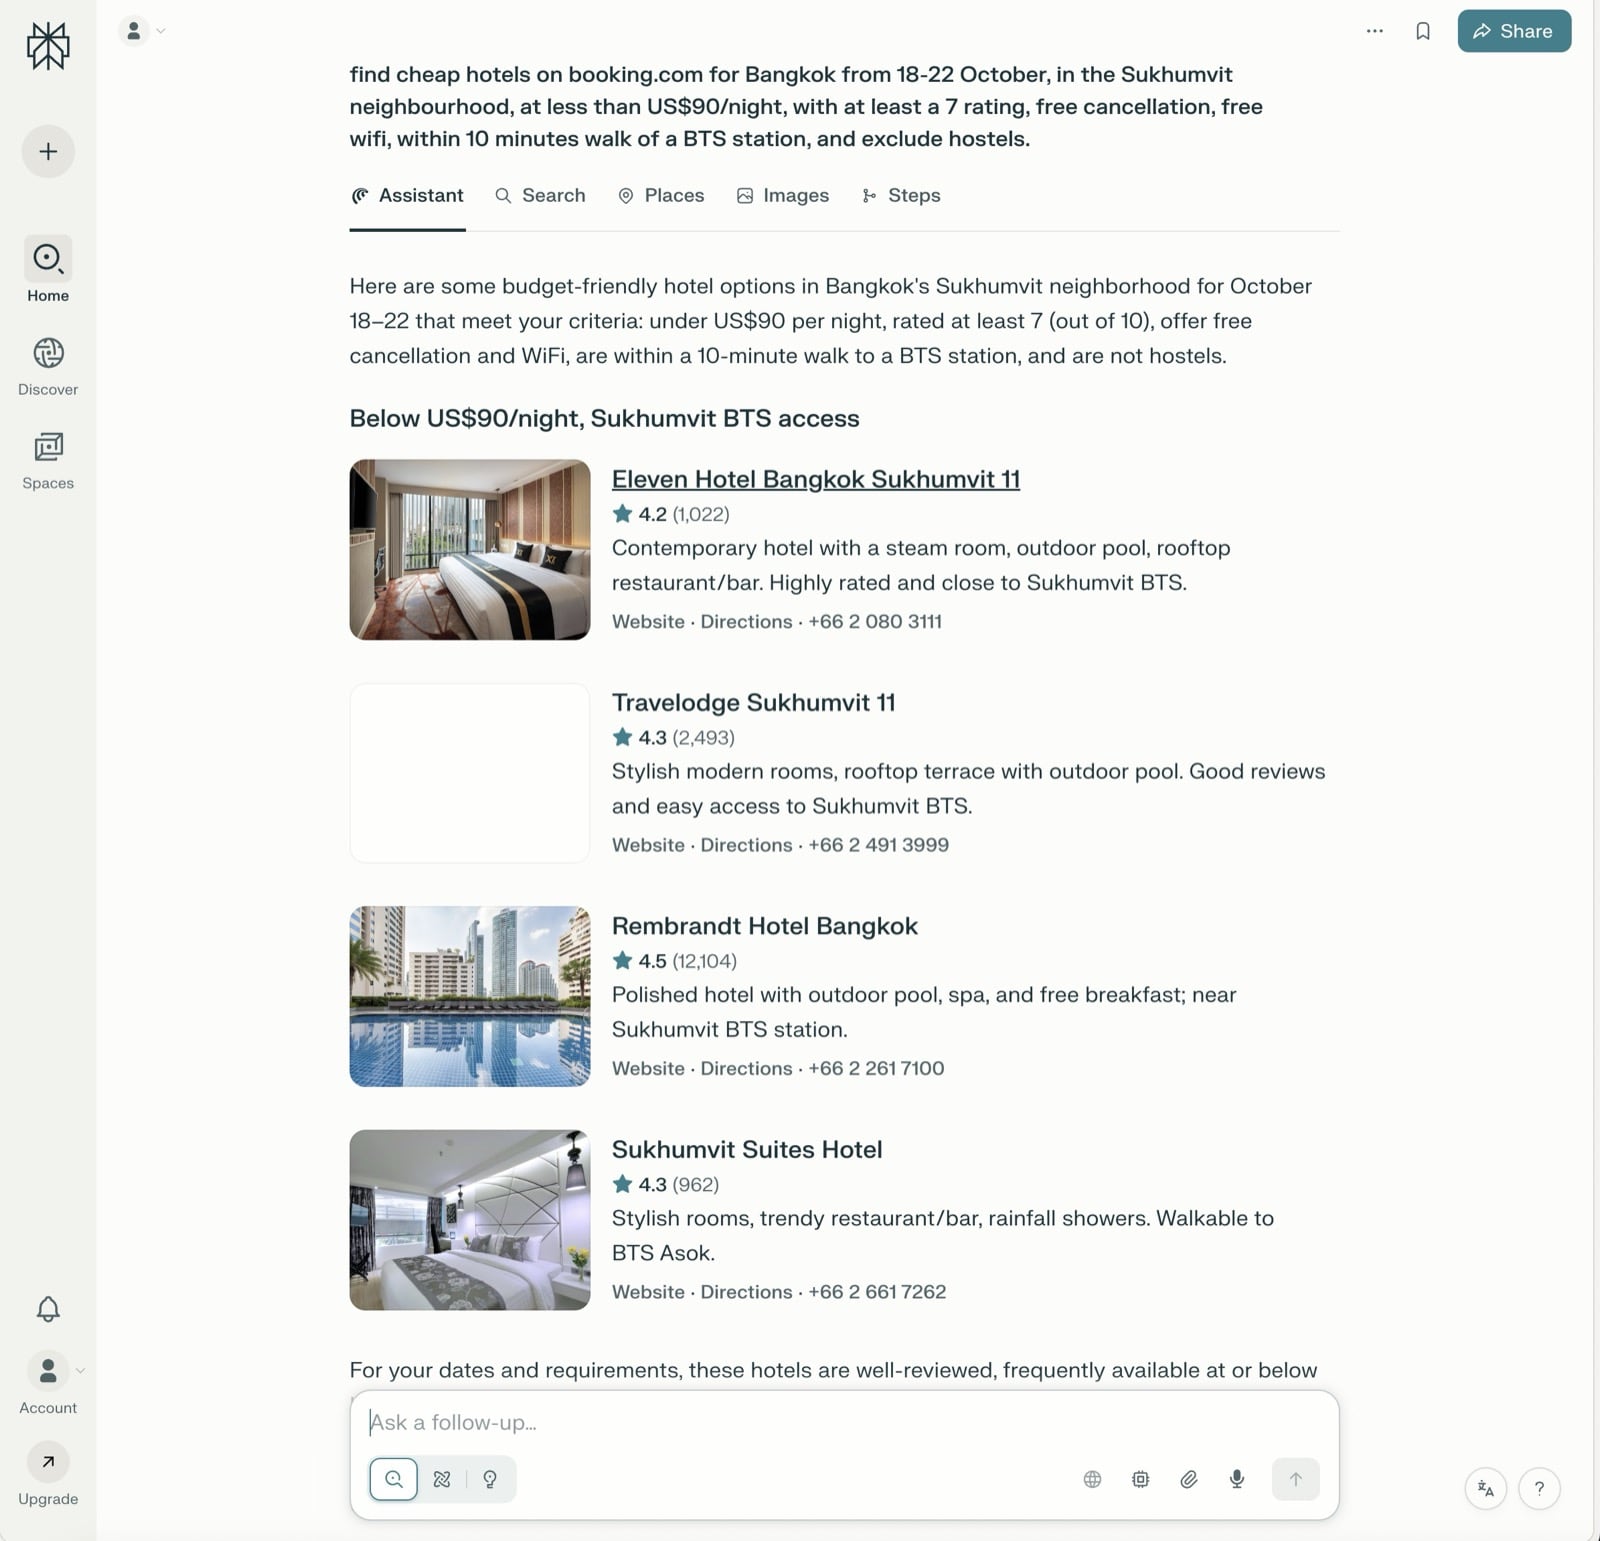Screen dimensions: 1600x1541
Task: Click the Share button
Action: [1513, 31]
